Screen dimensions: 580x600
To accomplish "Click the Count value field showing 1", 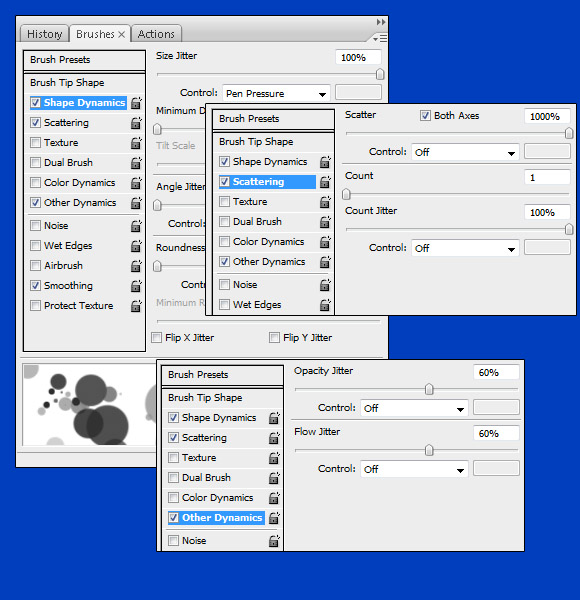I will (547, 178).
